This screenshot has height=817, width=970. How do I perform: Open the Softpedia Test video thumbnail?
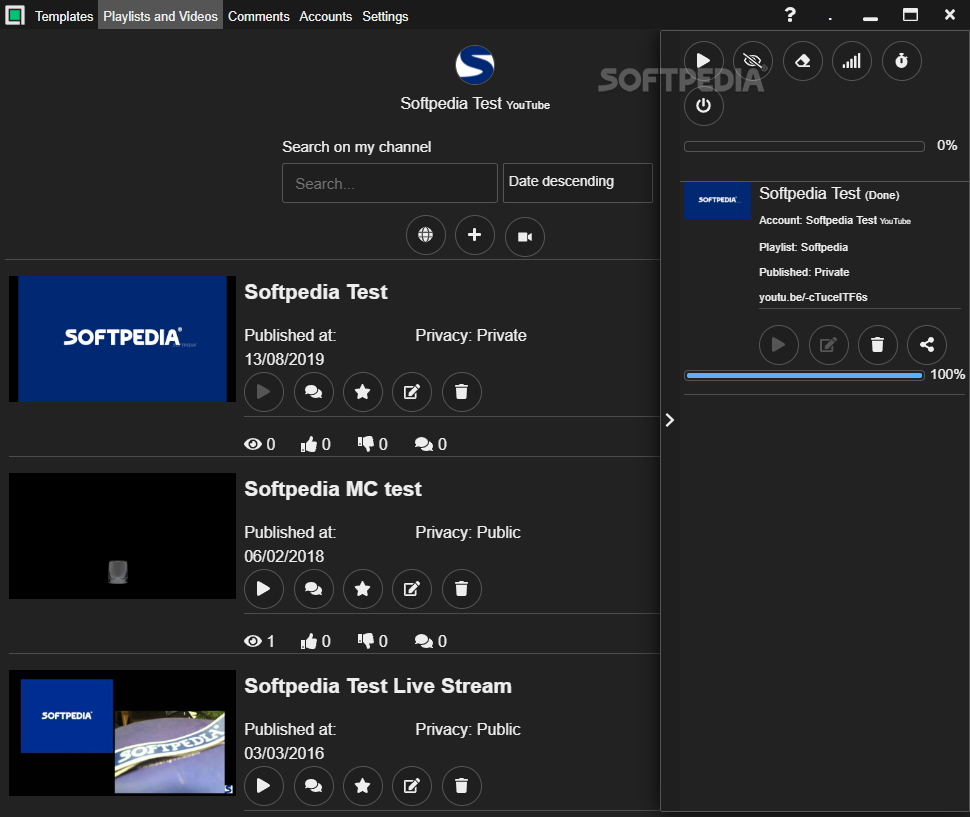pos(122,339)
